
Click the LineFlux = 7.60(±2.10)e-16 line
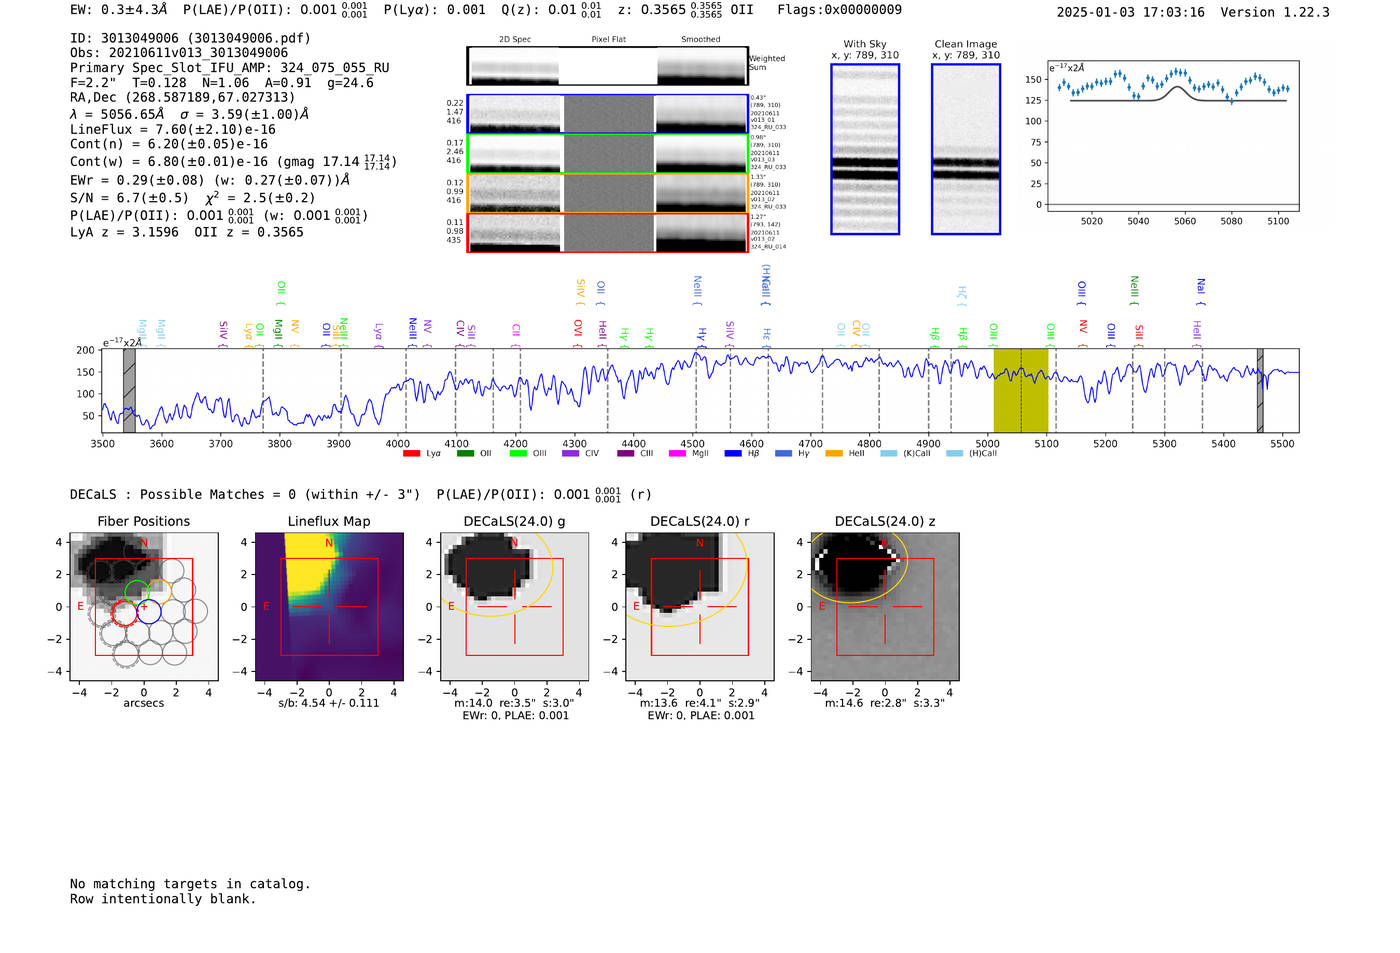(x=173, y=129)
